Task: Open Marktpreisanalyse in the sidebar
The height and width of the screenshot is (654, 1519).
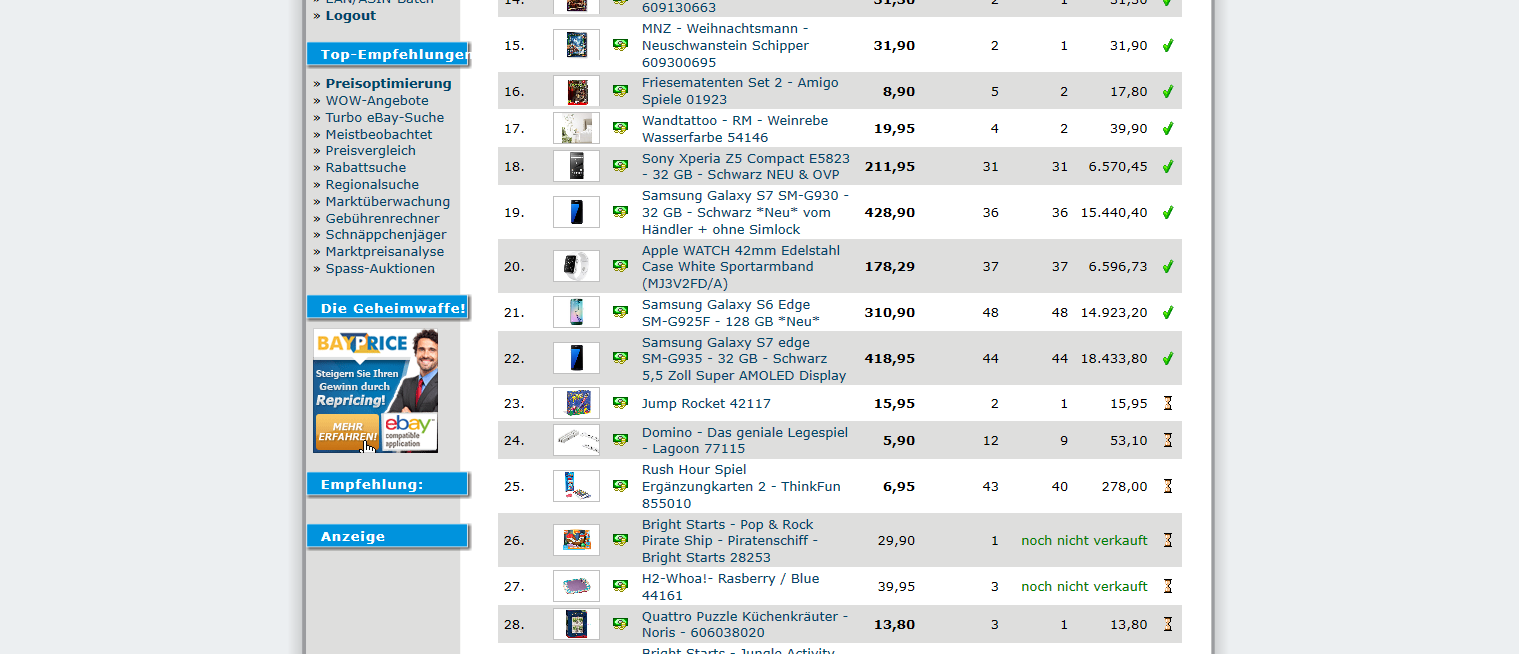Action: coord(385,252)
